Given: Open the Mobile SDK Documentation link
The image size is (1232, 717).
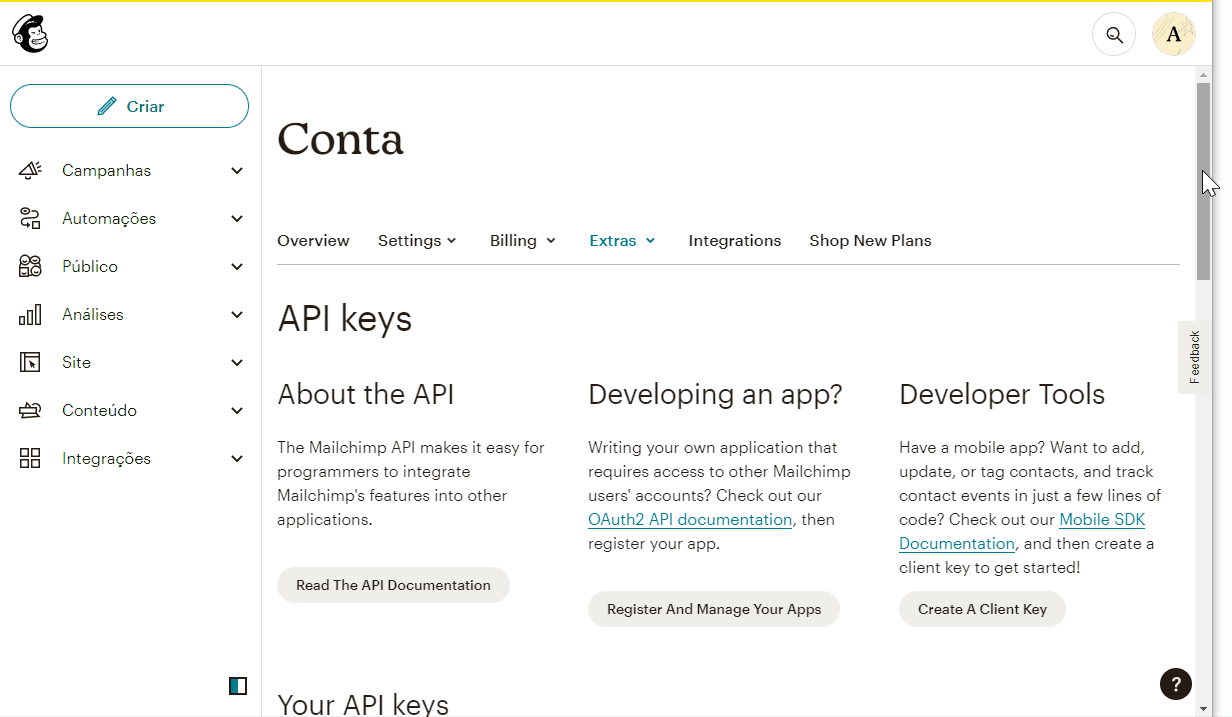Looking at the screenshot, I should click(1022, 532).
